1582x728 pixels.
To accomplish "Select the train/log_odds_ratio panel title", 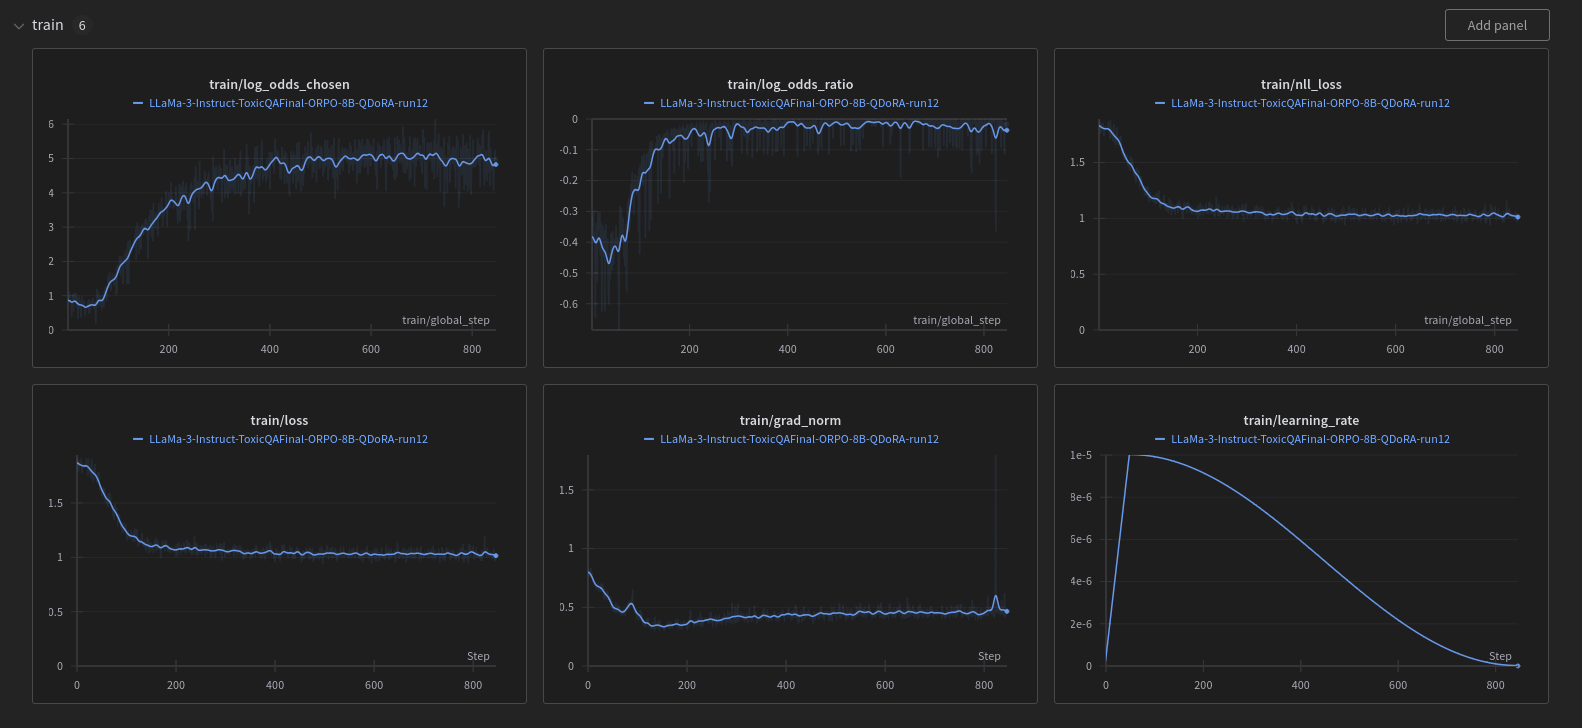I will pos(790,84).
